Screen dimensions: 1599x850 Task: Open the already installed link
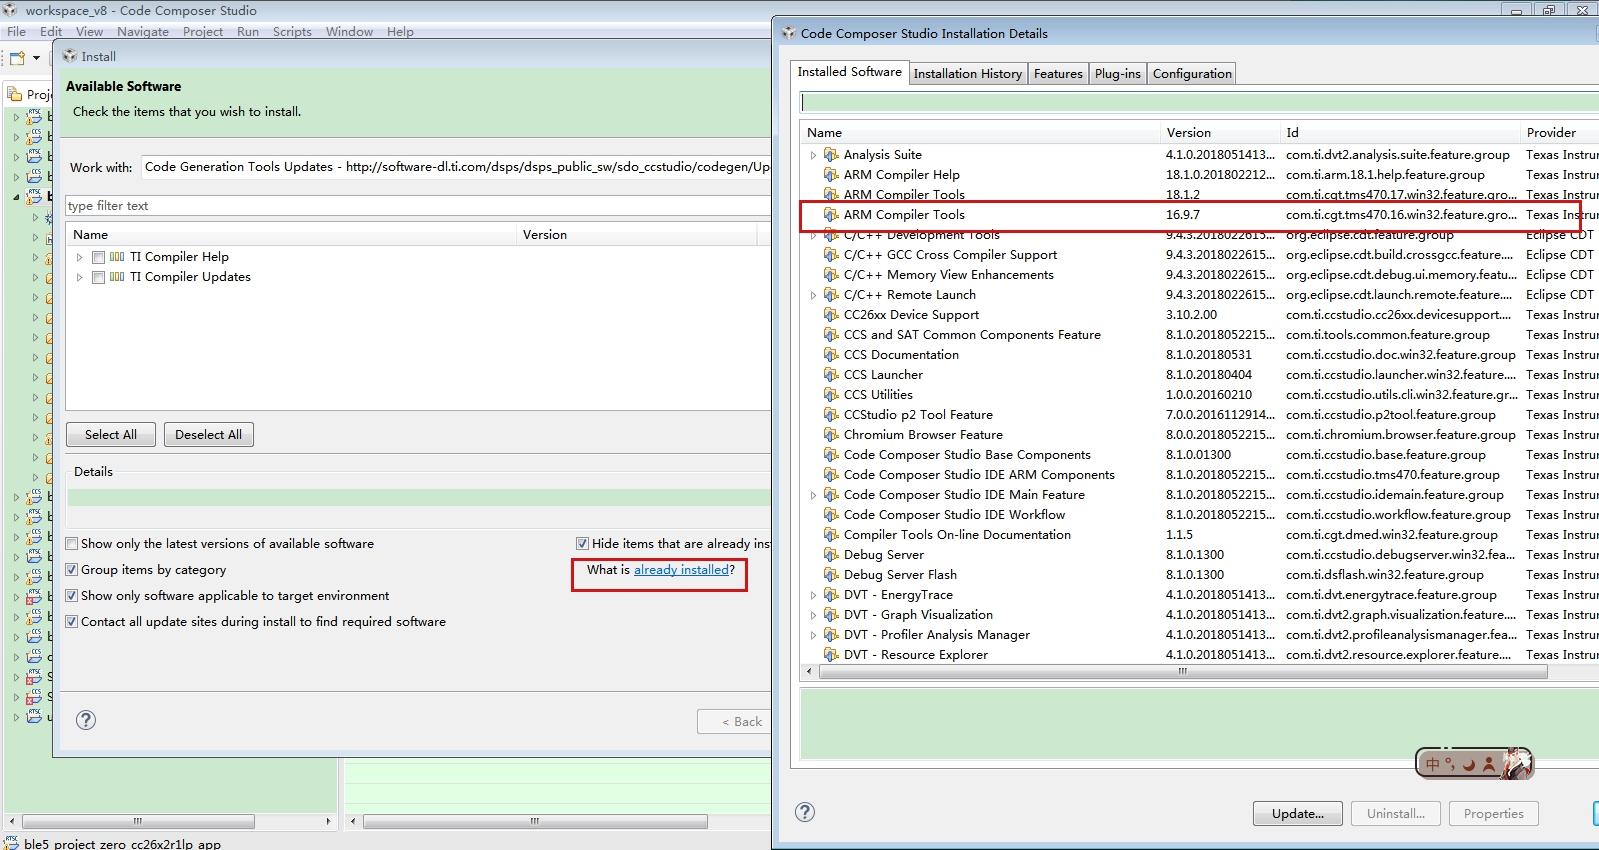[x=681, y=570]
